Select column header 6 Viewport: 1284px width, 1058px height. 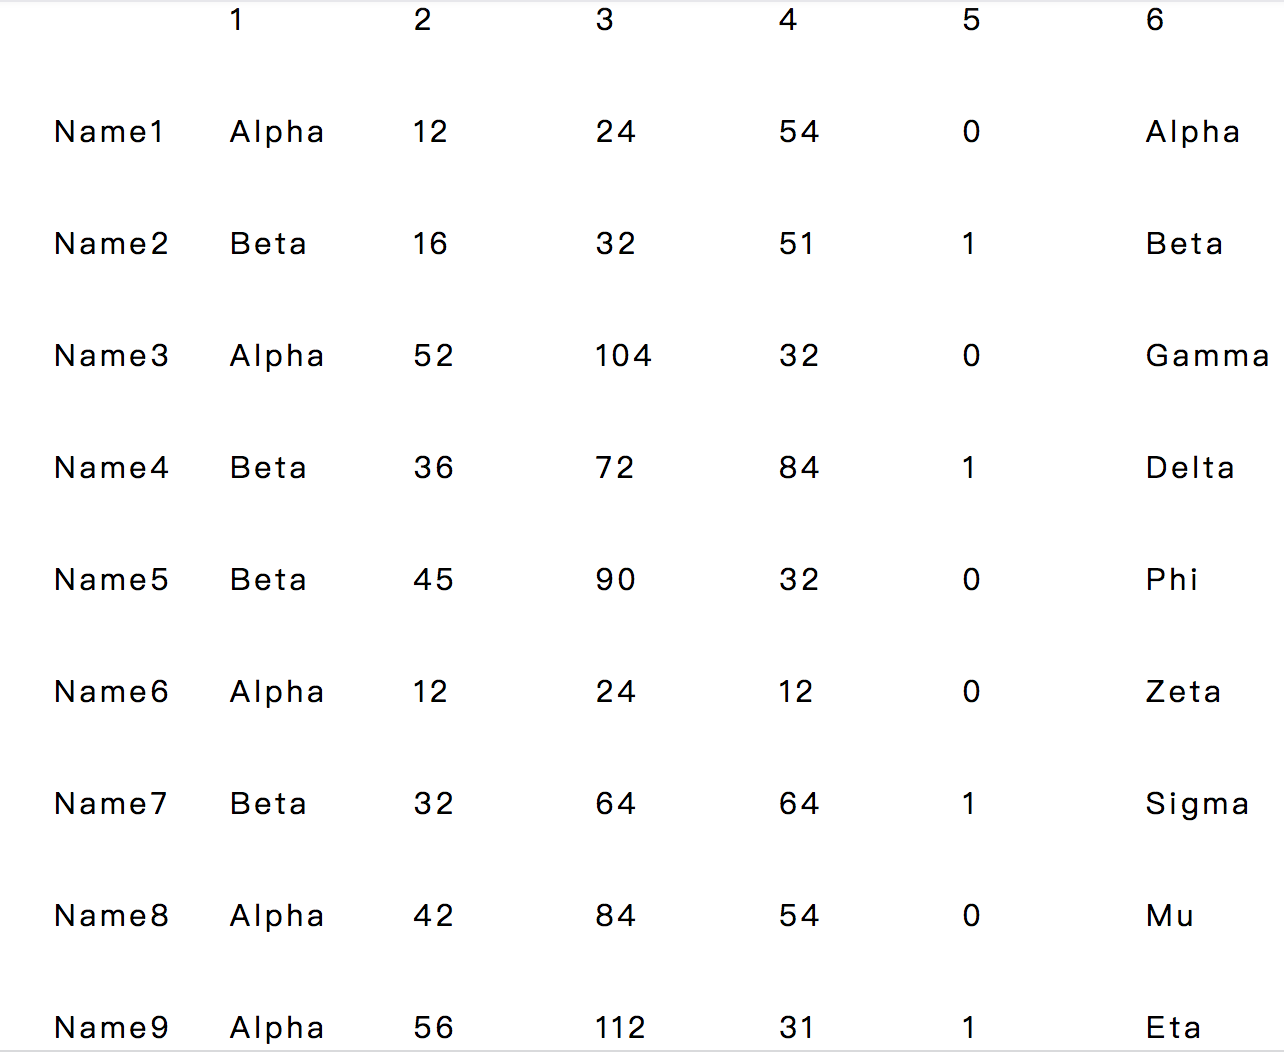point(1155,20)
